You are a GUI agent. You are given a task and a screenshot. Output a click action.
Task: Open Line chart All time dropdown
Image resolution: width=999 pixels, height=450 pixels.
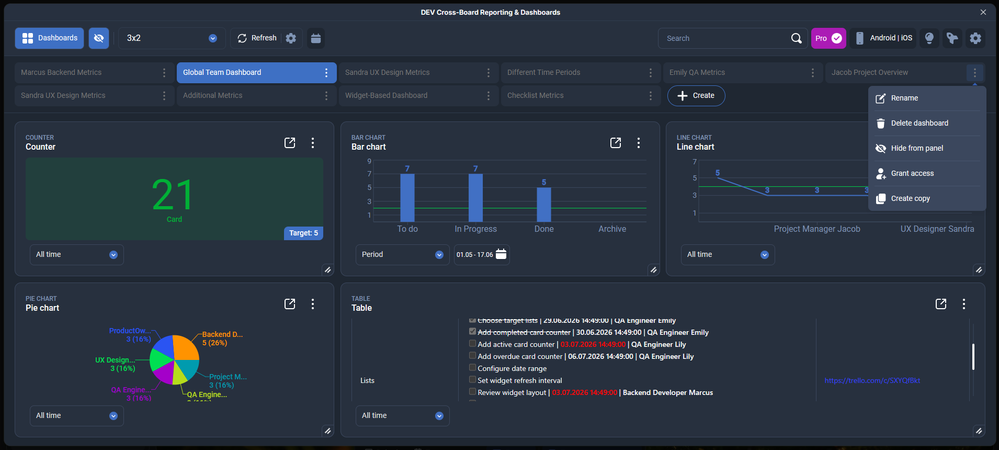pos(728,254)
